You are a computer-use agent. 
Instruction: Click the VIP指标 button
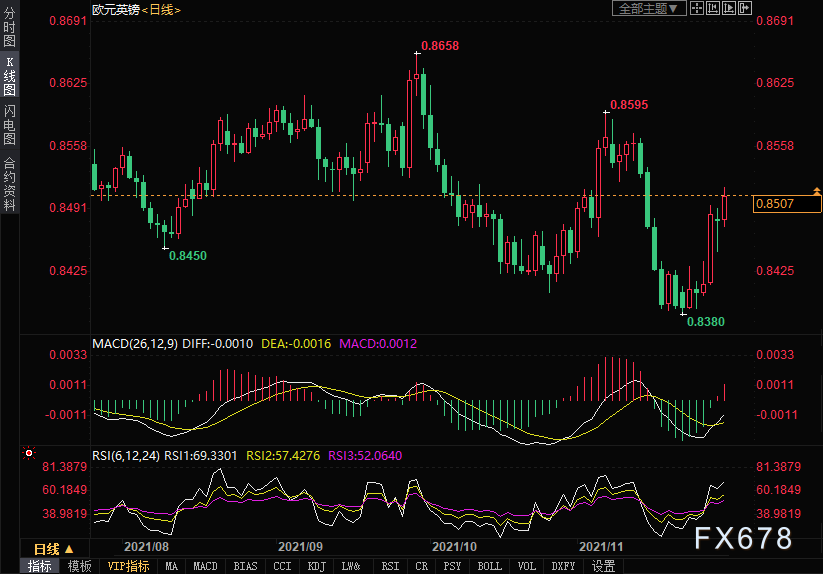click(x=128, y=566)
